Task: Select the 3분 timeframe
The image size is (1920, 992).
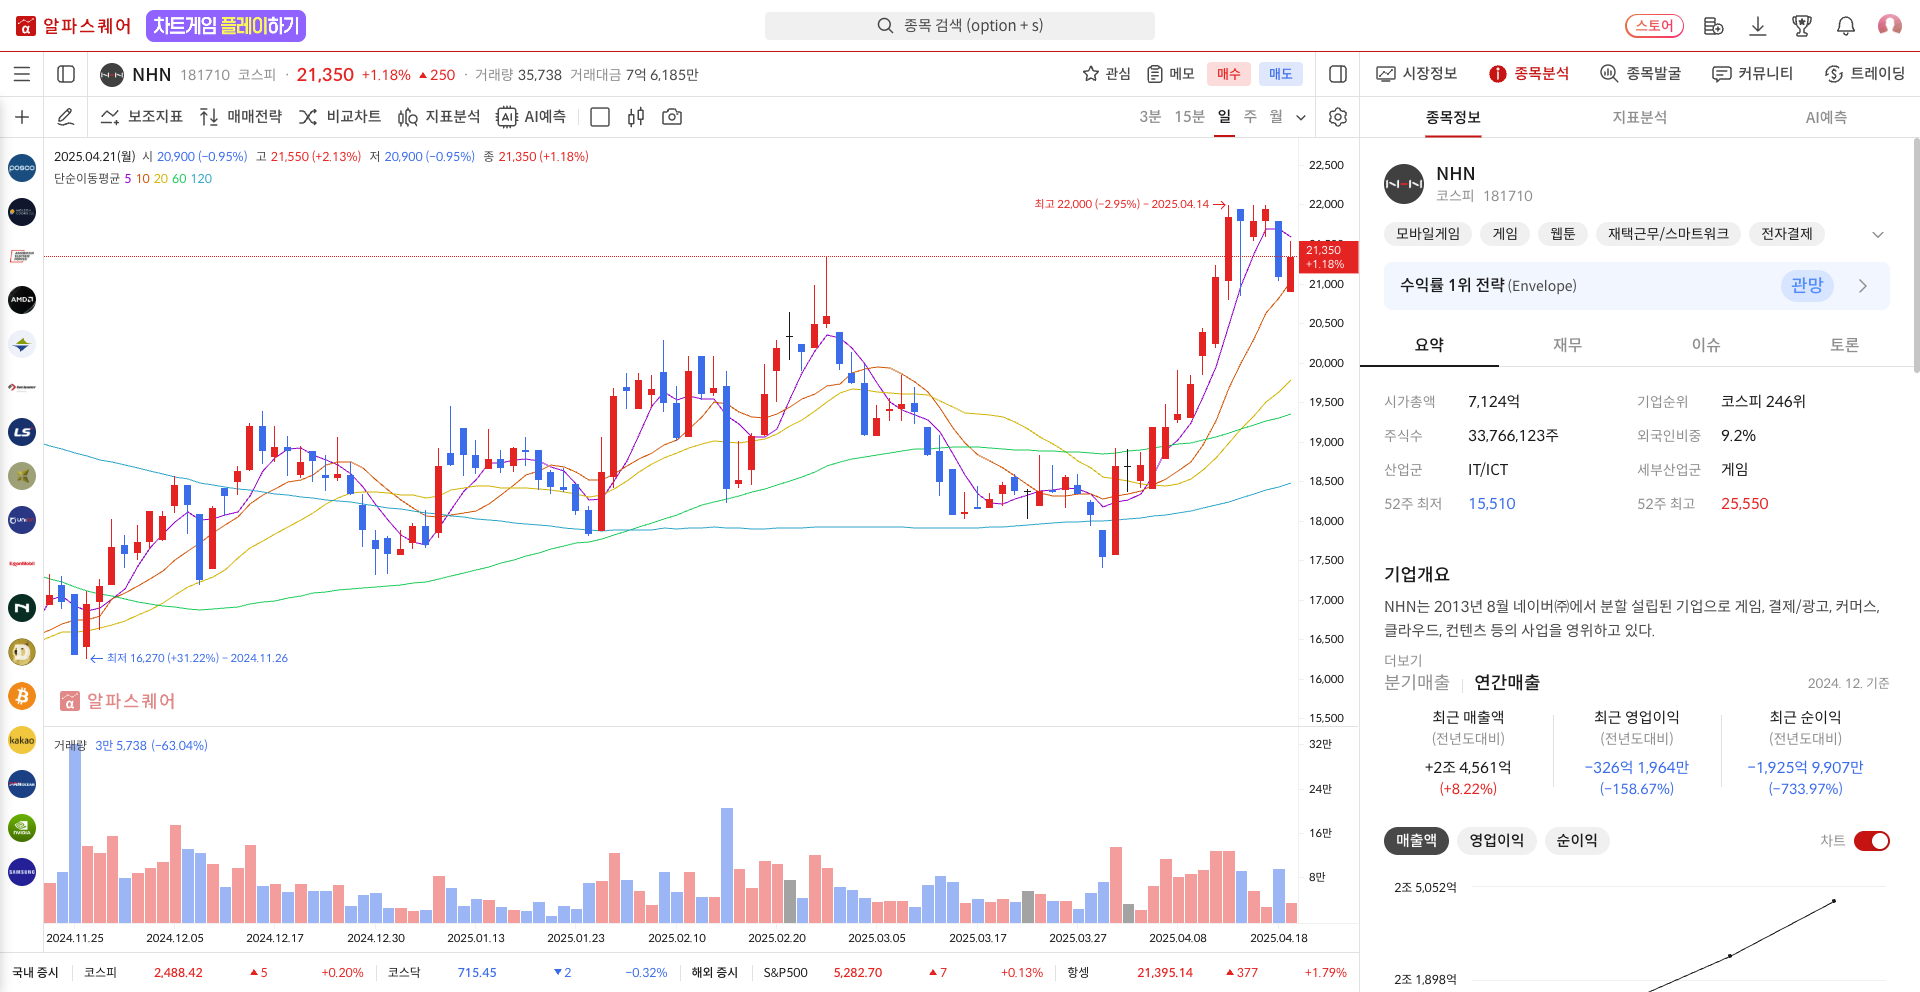Action: [x=1150, y=117]
